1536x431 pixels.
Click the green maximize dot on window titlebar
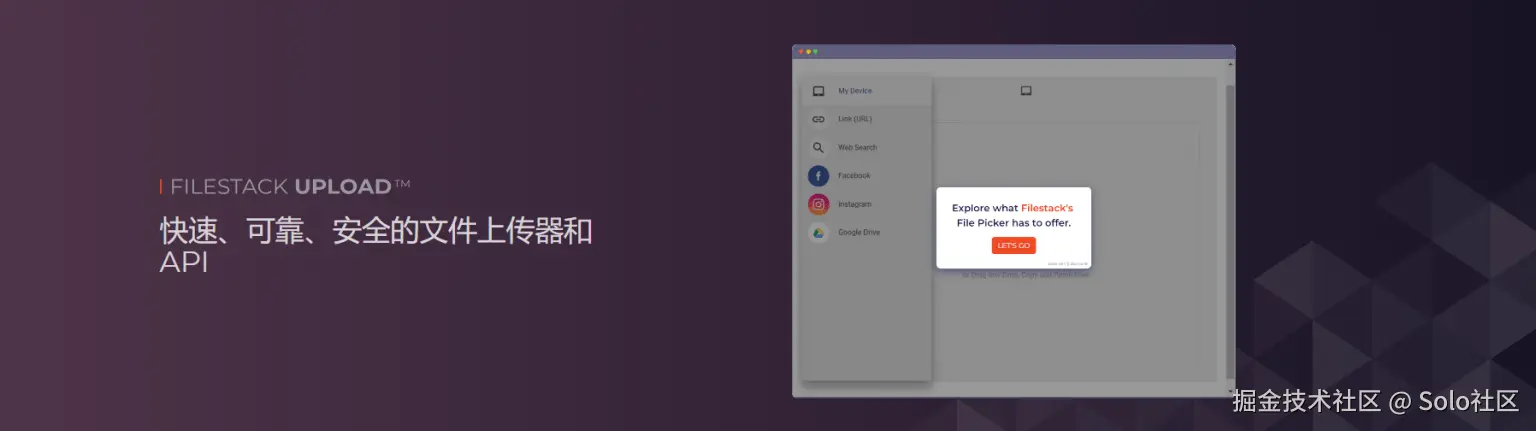point(815,52)
